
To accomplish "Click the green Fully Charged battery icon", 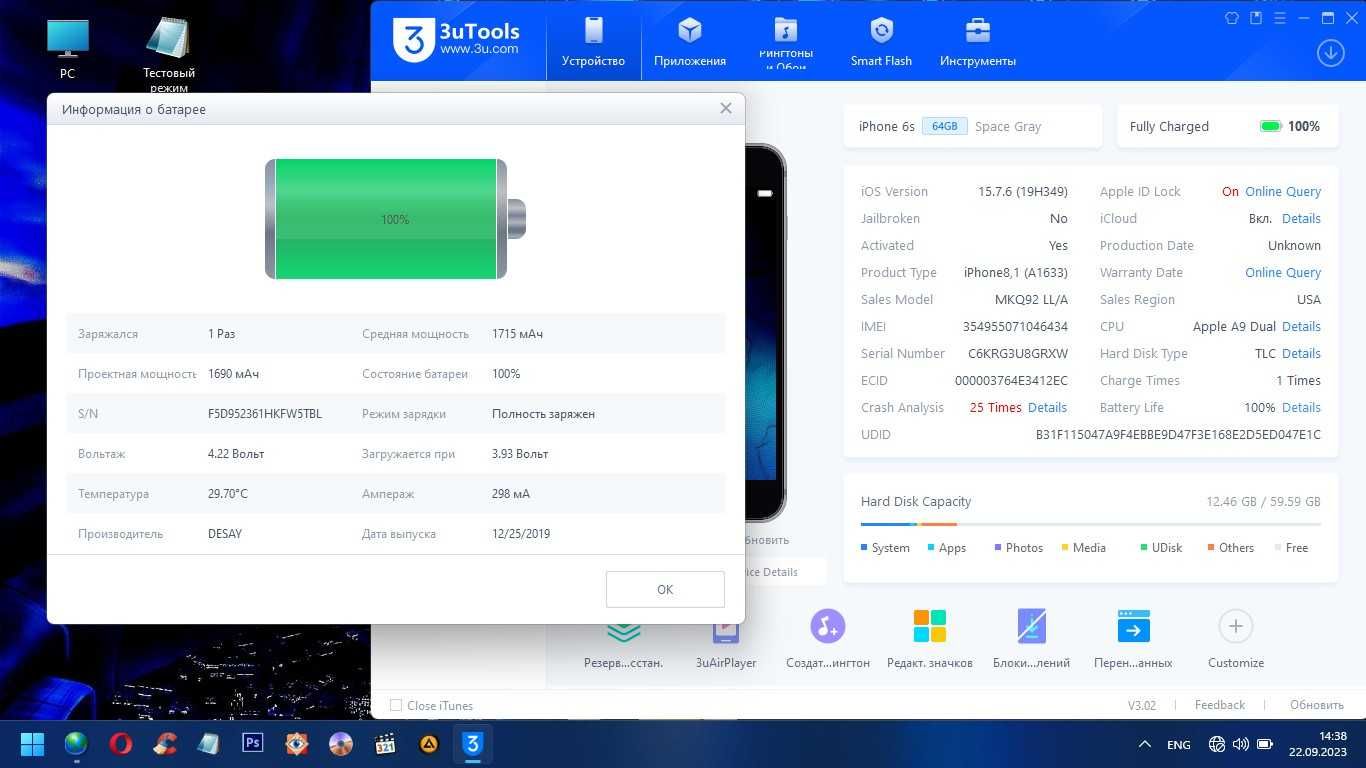I will (x=1271, y=127).
